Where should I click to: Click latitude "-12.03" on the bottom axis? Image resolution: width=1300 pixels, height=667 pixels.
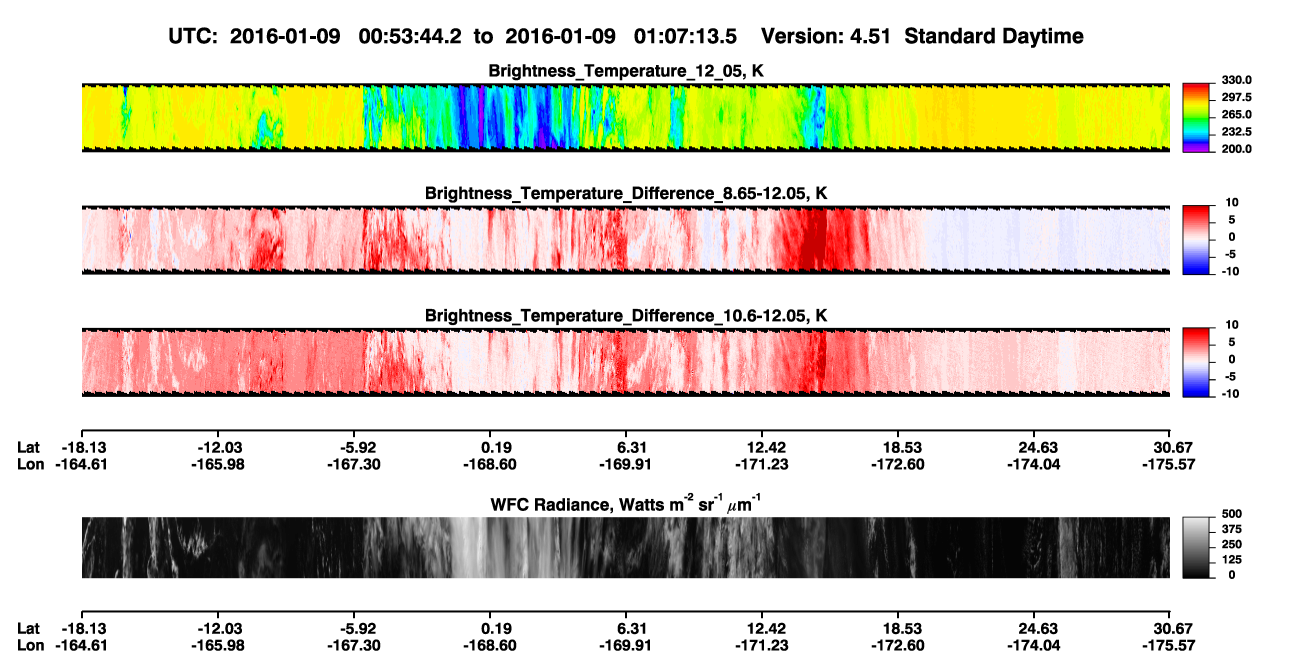pyautogui.click(x=218, y=628)
